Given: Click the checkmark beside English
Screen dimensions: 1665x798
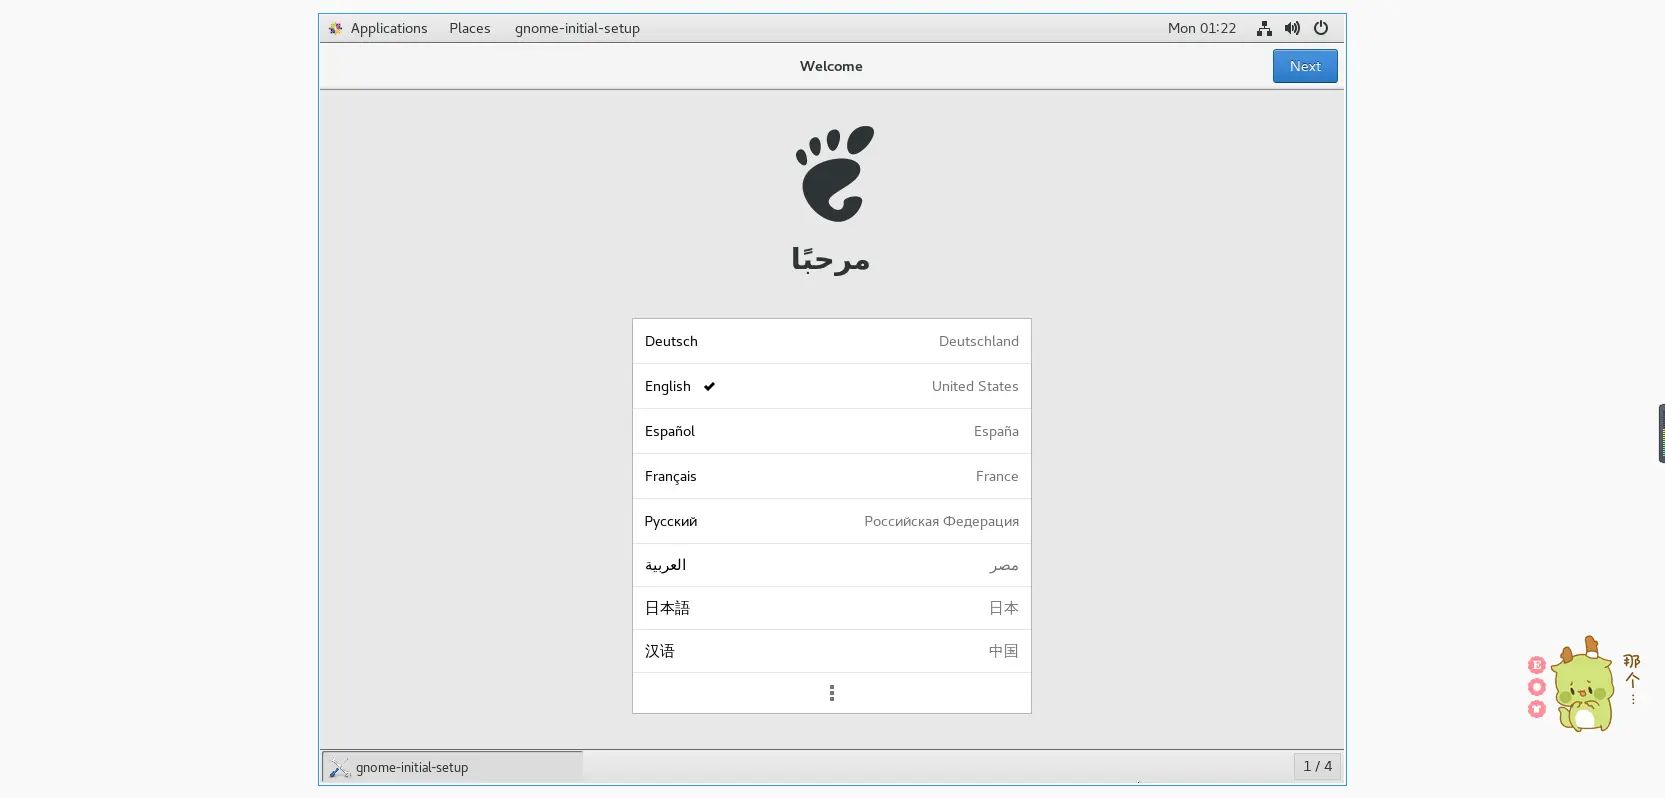Looking at the screenshot, I should coord(709,386).
